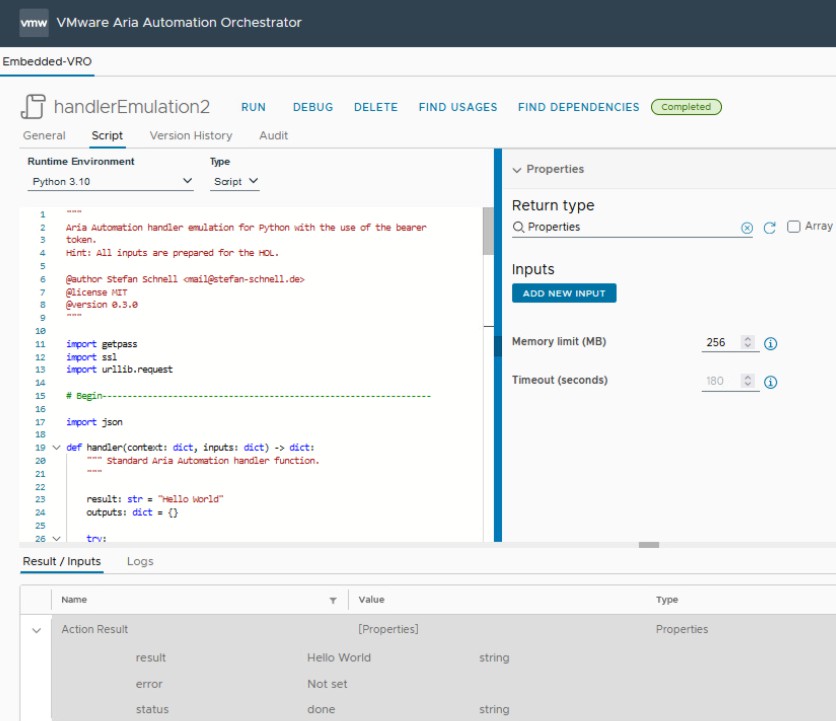Click the 'outputs: dict = {}' line
Viewport: 836px width, 721px height.
(132, 513)
